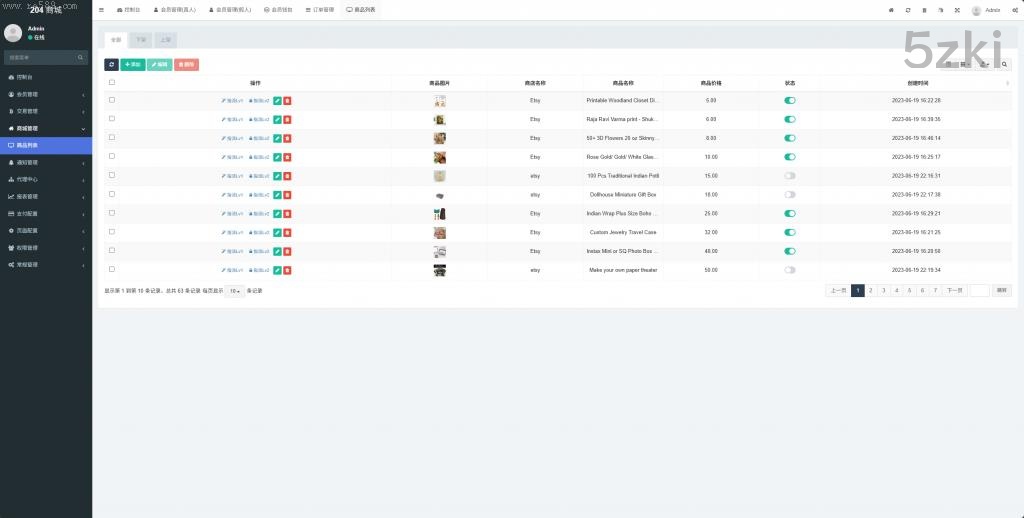Click the dark refresh button above the table

pos(111,64)
